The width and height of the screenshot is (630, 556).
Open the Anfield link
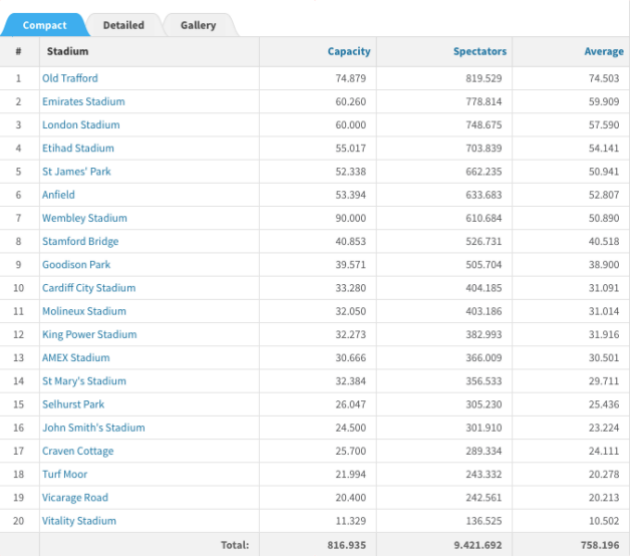click(x=58, y=195)
